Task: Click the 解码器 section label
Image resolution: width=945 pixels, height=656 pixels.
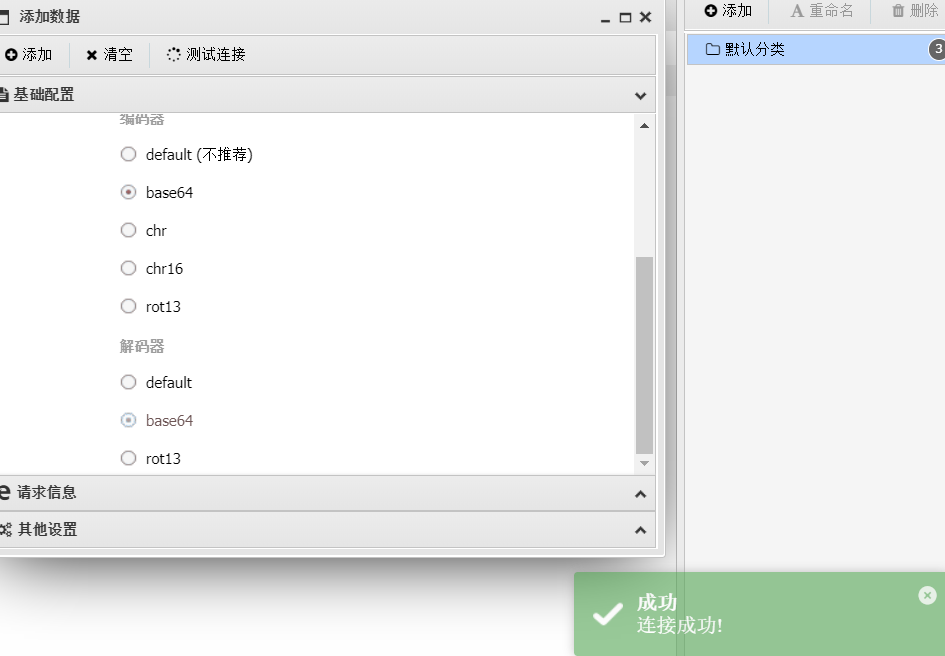Action: 142,346
